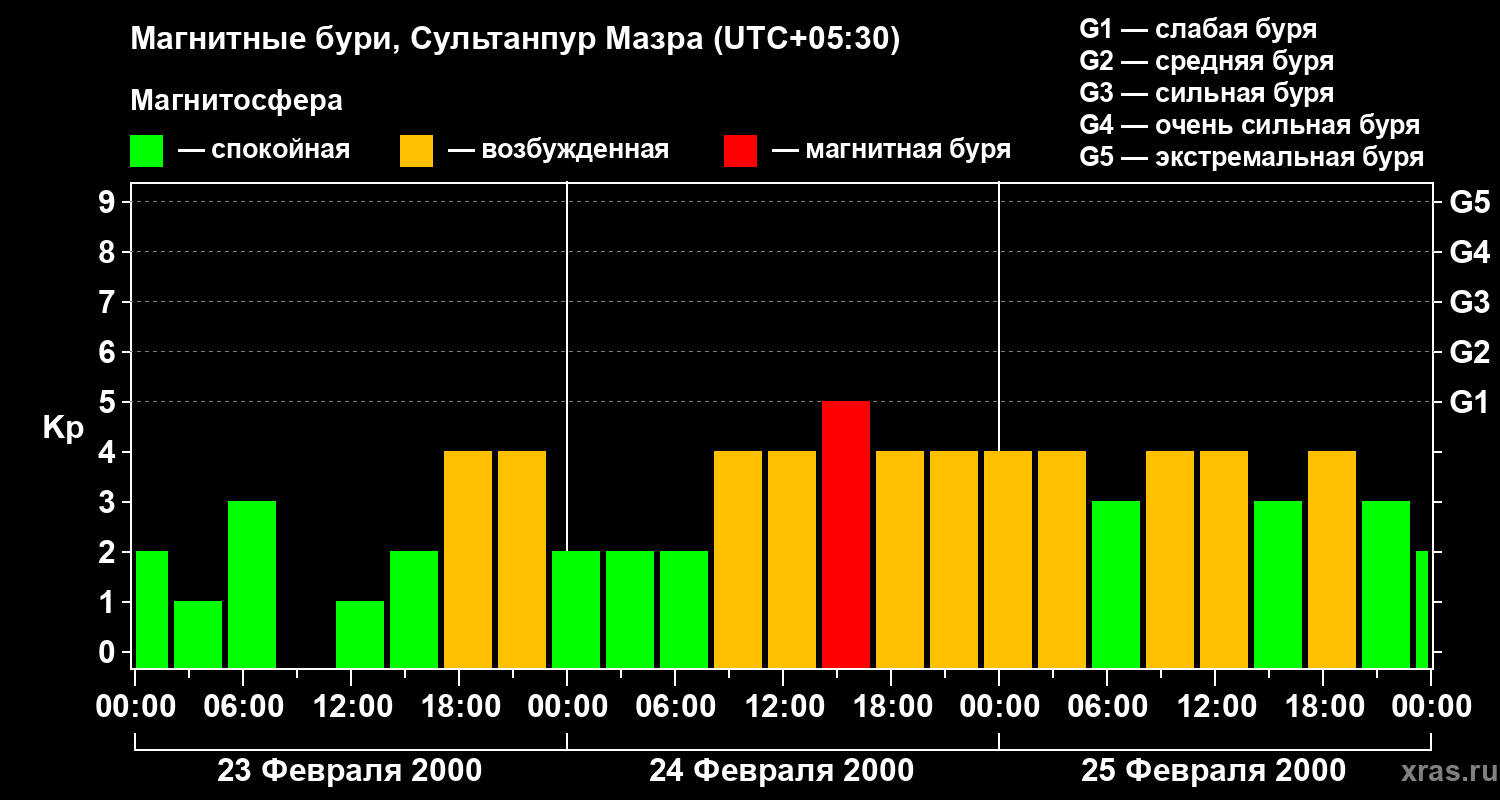Select the green Kp 2 bar at 15:00 on 23 February

(x=414, y=609)
